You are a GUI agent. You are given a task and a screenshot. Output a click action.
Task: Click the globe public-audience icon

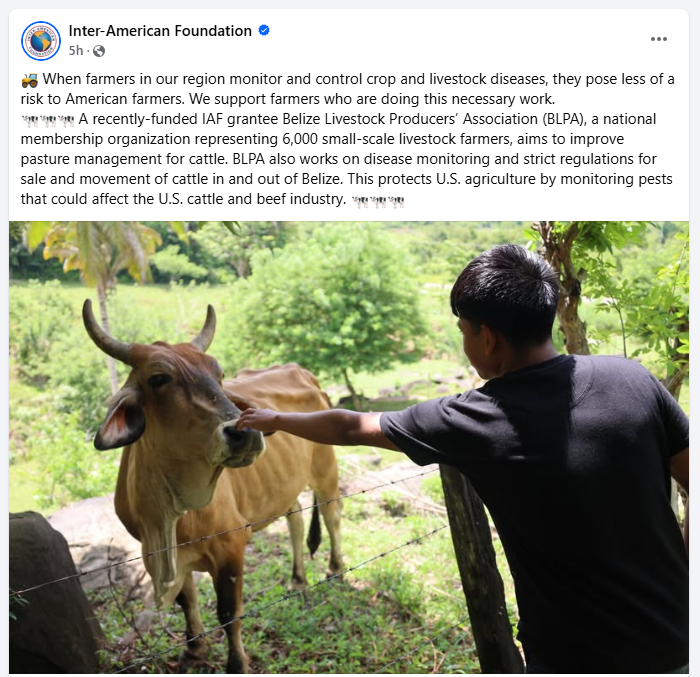coord(99,51)
